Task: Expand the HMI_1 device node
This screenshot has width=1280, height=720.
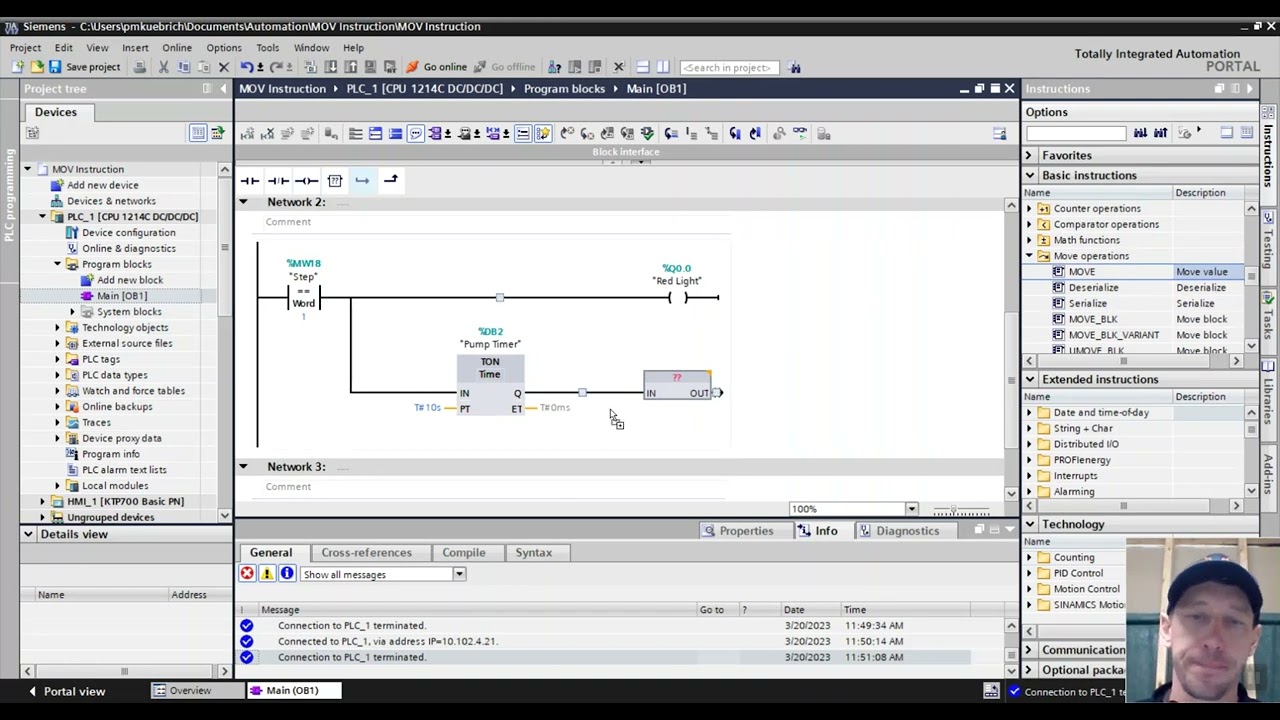Action: click(43, 502)
